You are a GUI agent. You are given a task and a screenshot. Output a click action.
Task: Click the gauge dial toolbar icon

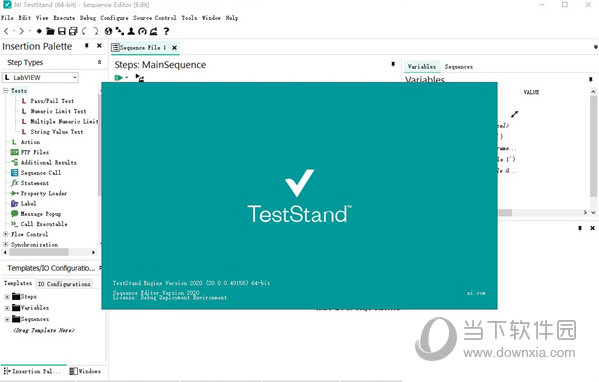(x=142, y=31)
